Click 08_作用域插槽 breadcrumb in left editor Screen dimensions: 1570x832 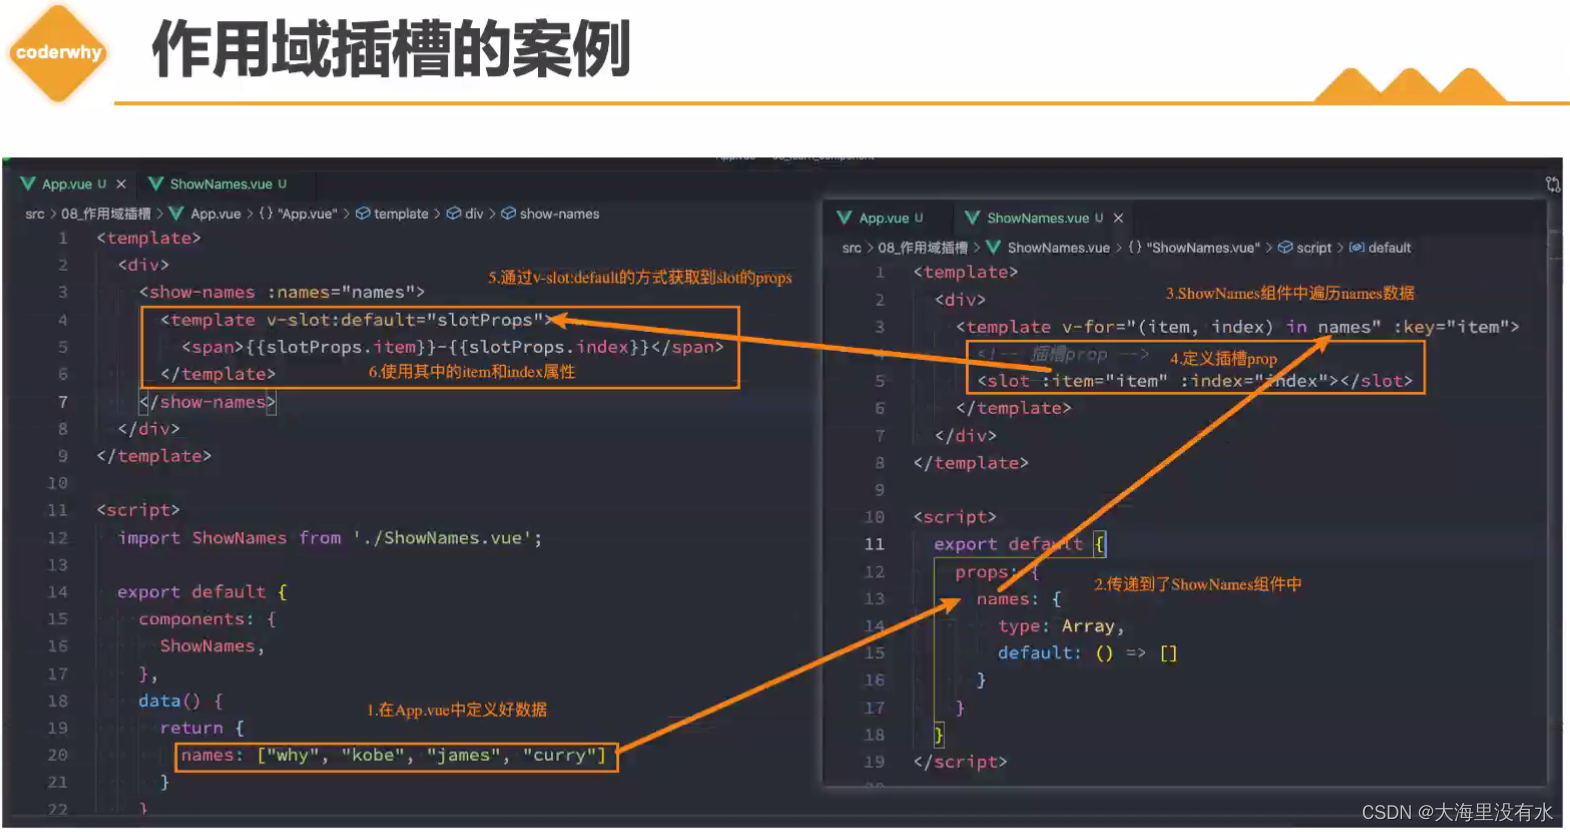coord(106,214)
